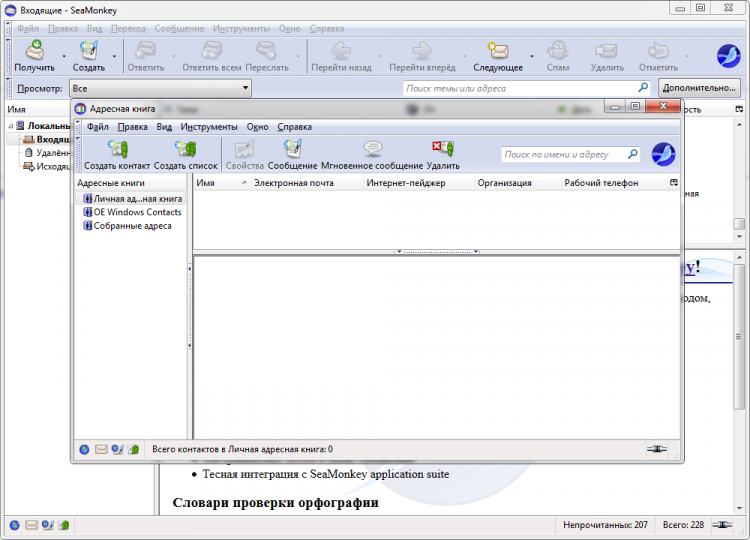Click address books pane splitter grippy
Viewport: 750px width, 540px height.
click(x=190, y=306)
